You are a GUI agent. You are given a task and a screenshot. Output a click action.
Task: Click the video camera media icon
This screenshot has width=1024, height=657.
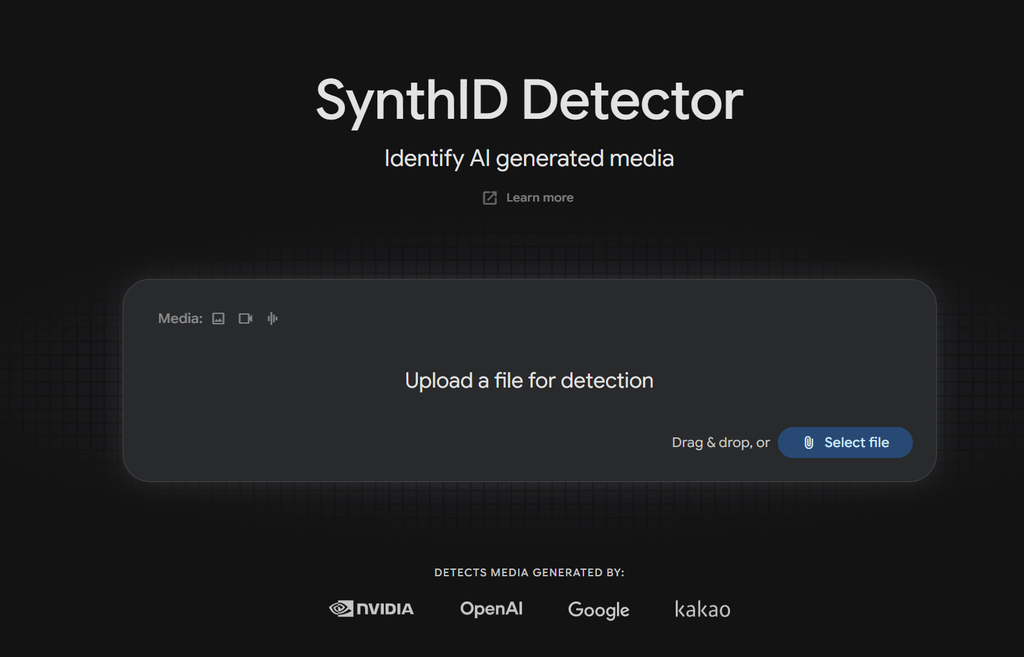click(x=246, y=319)
